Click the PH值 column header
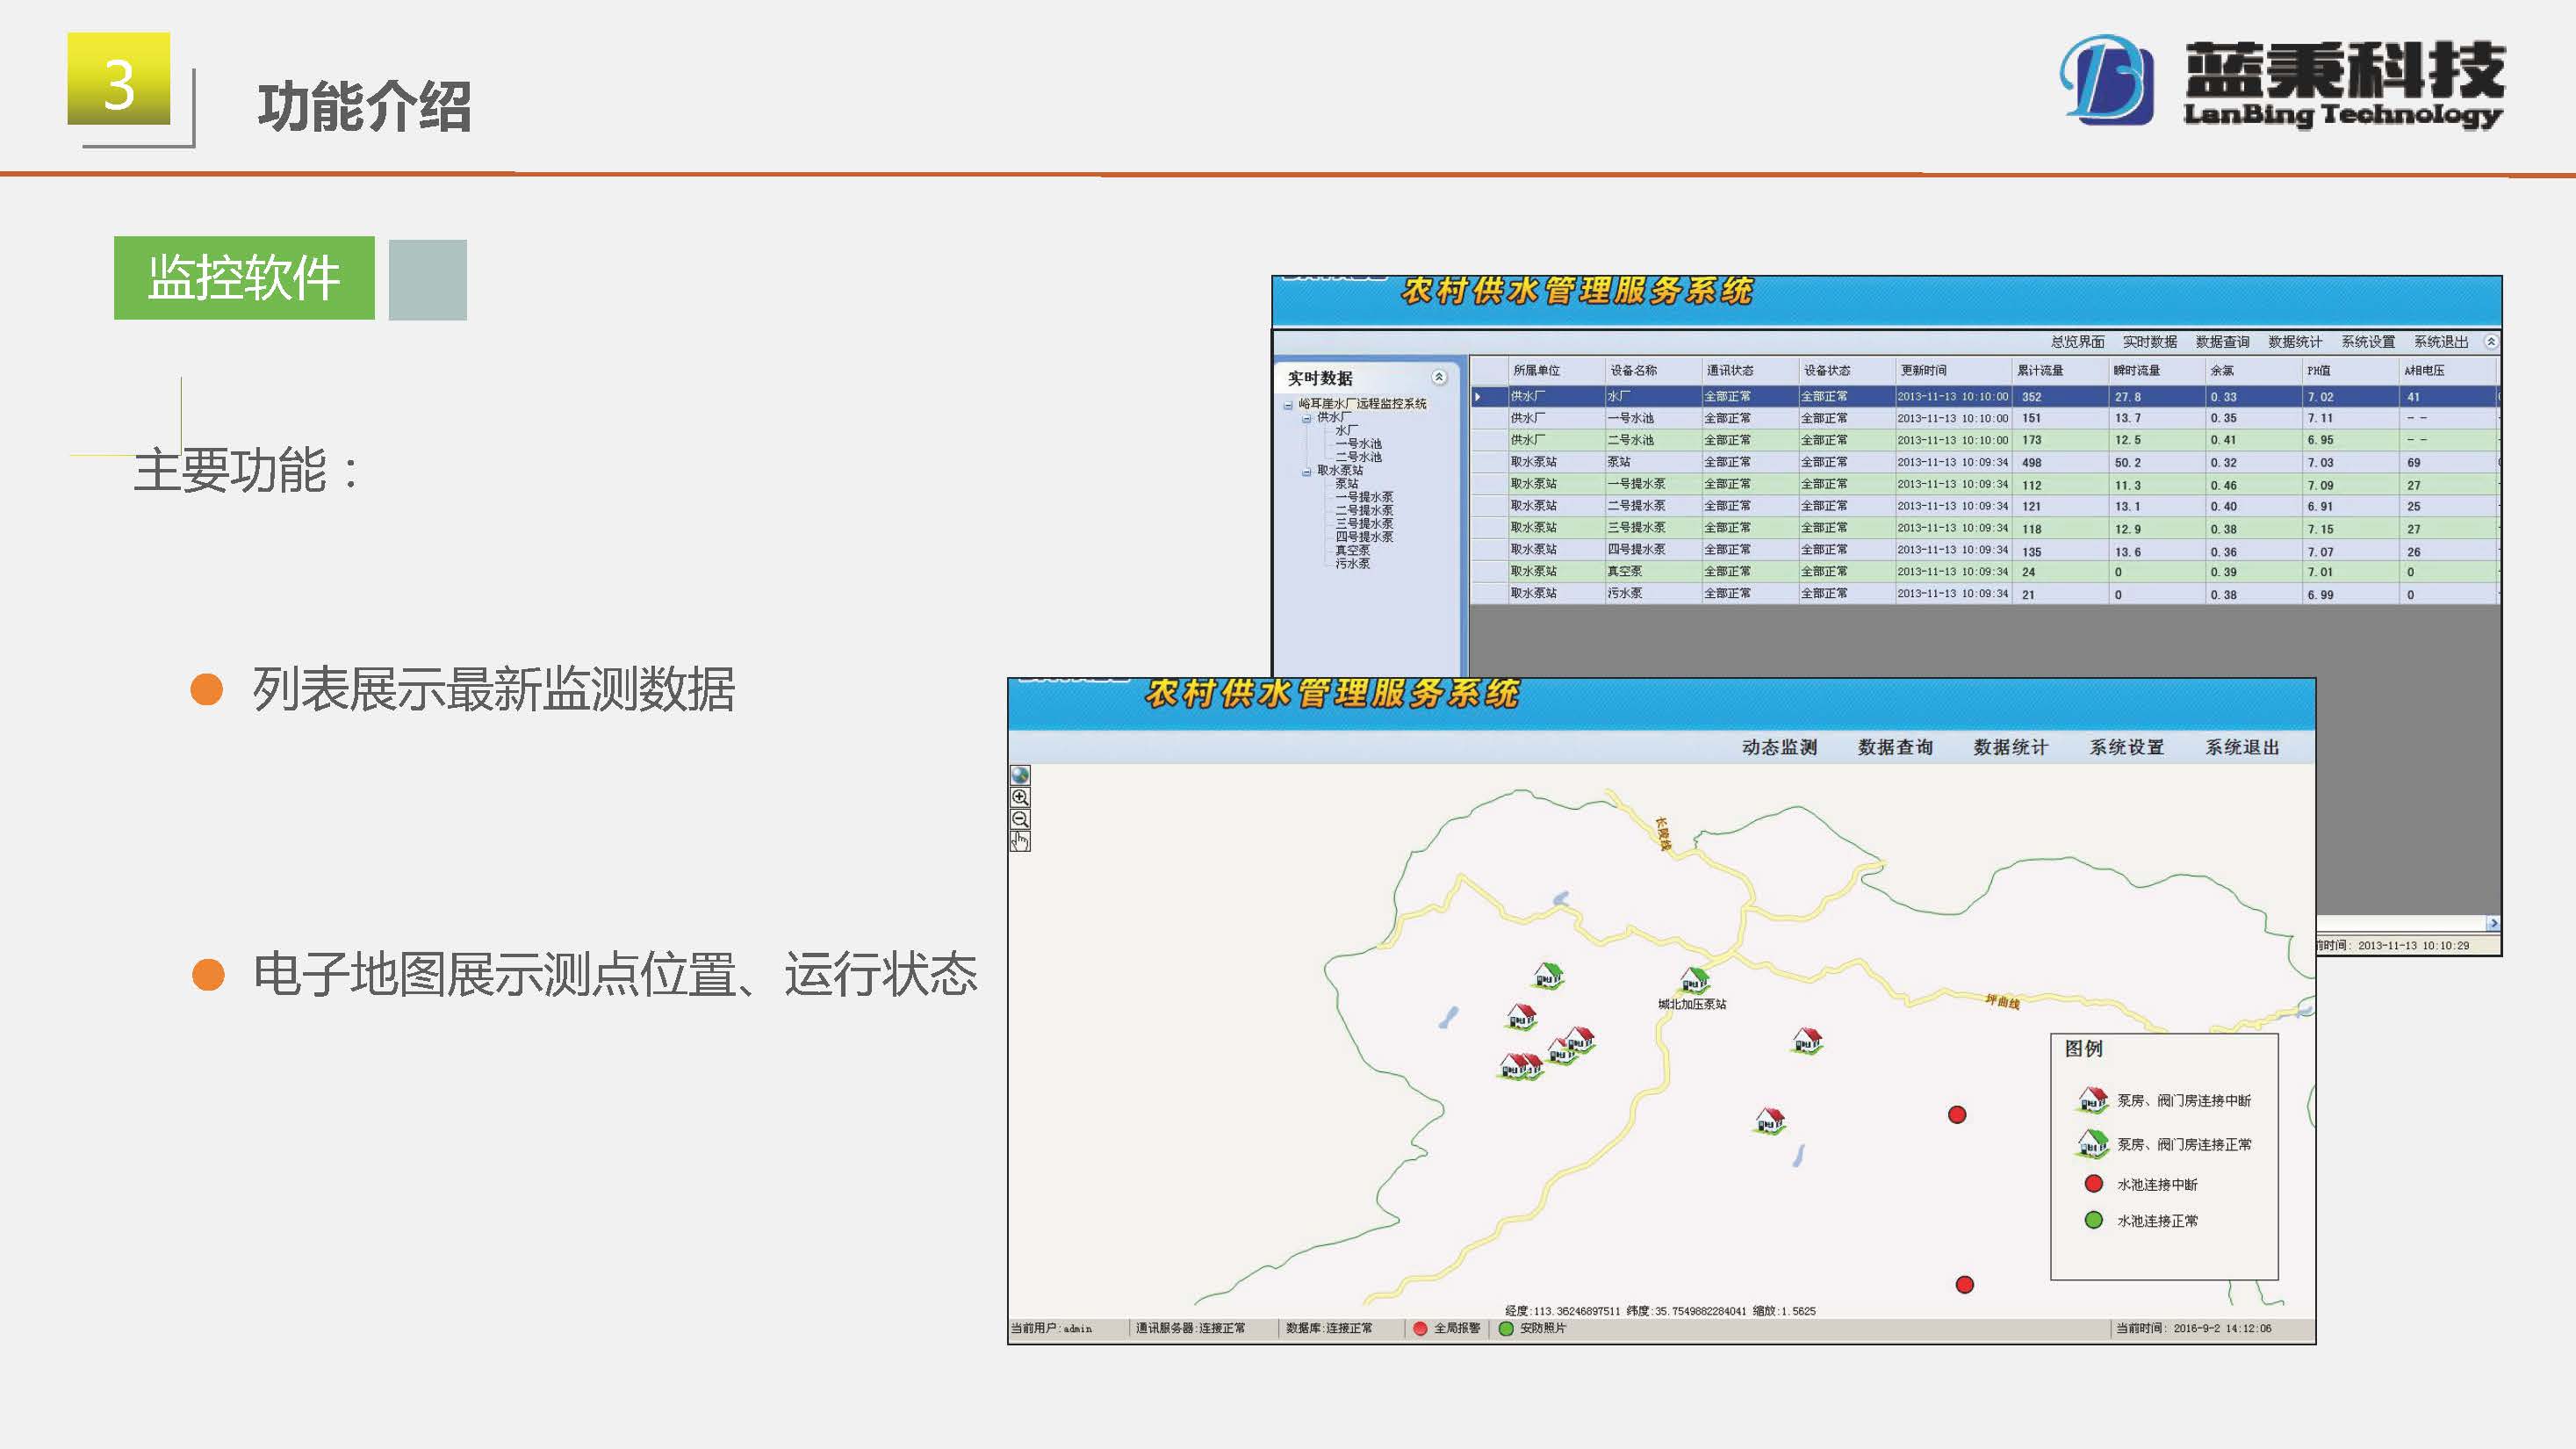This screenshot has height=1449, width=2576. pyautogui.click(x=2319, y=371)
